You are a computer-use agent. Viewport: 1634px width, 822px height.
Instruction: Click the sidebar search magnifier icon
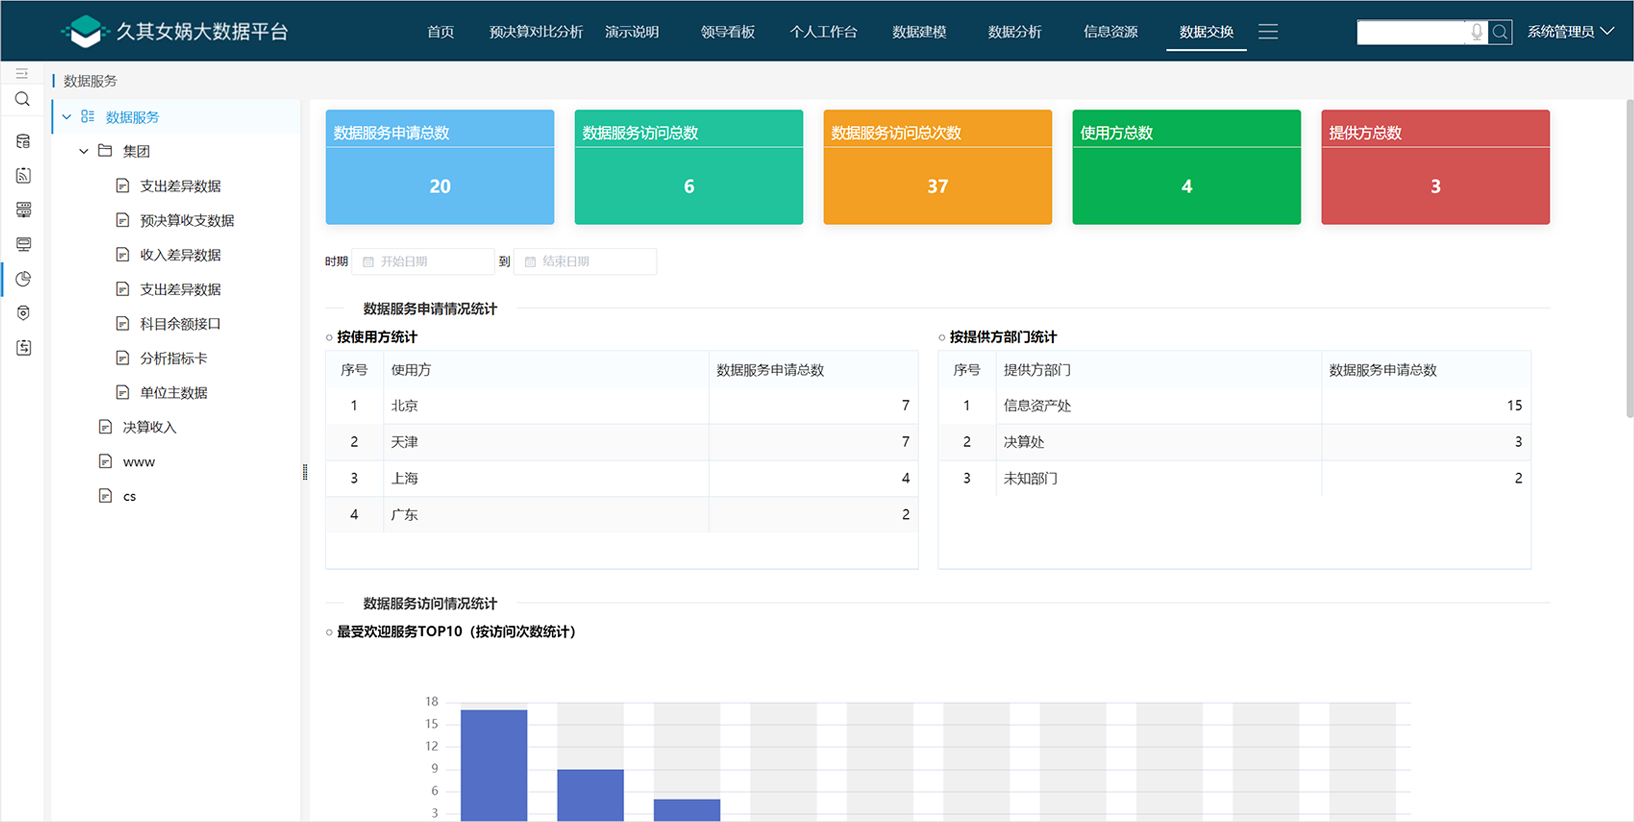pyautogui.click(x=22, y=100)
